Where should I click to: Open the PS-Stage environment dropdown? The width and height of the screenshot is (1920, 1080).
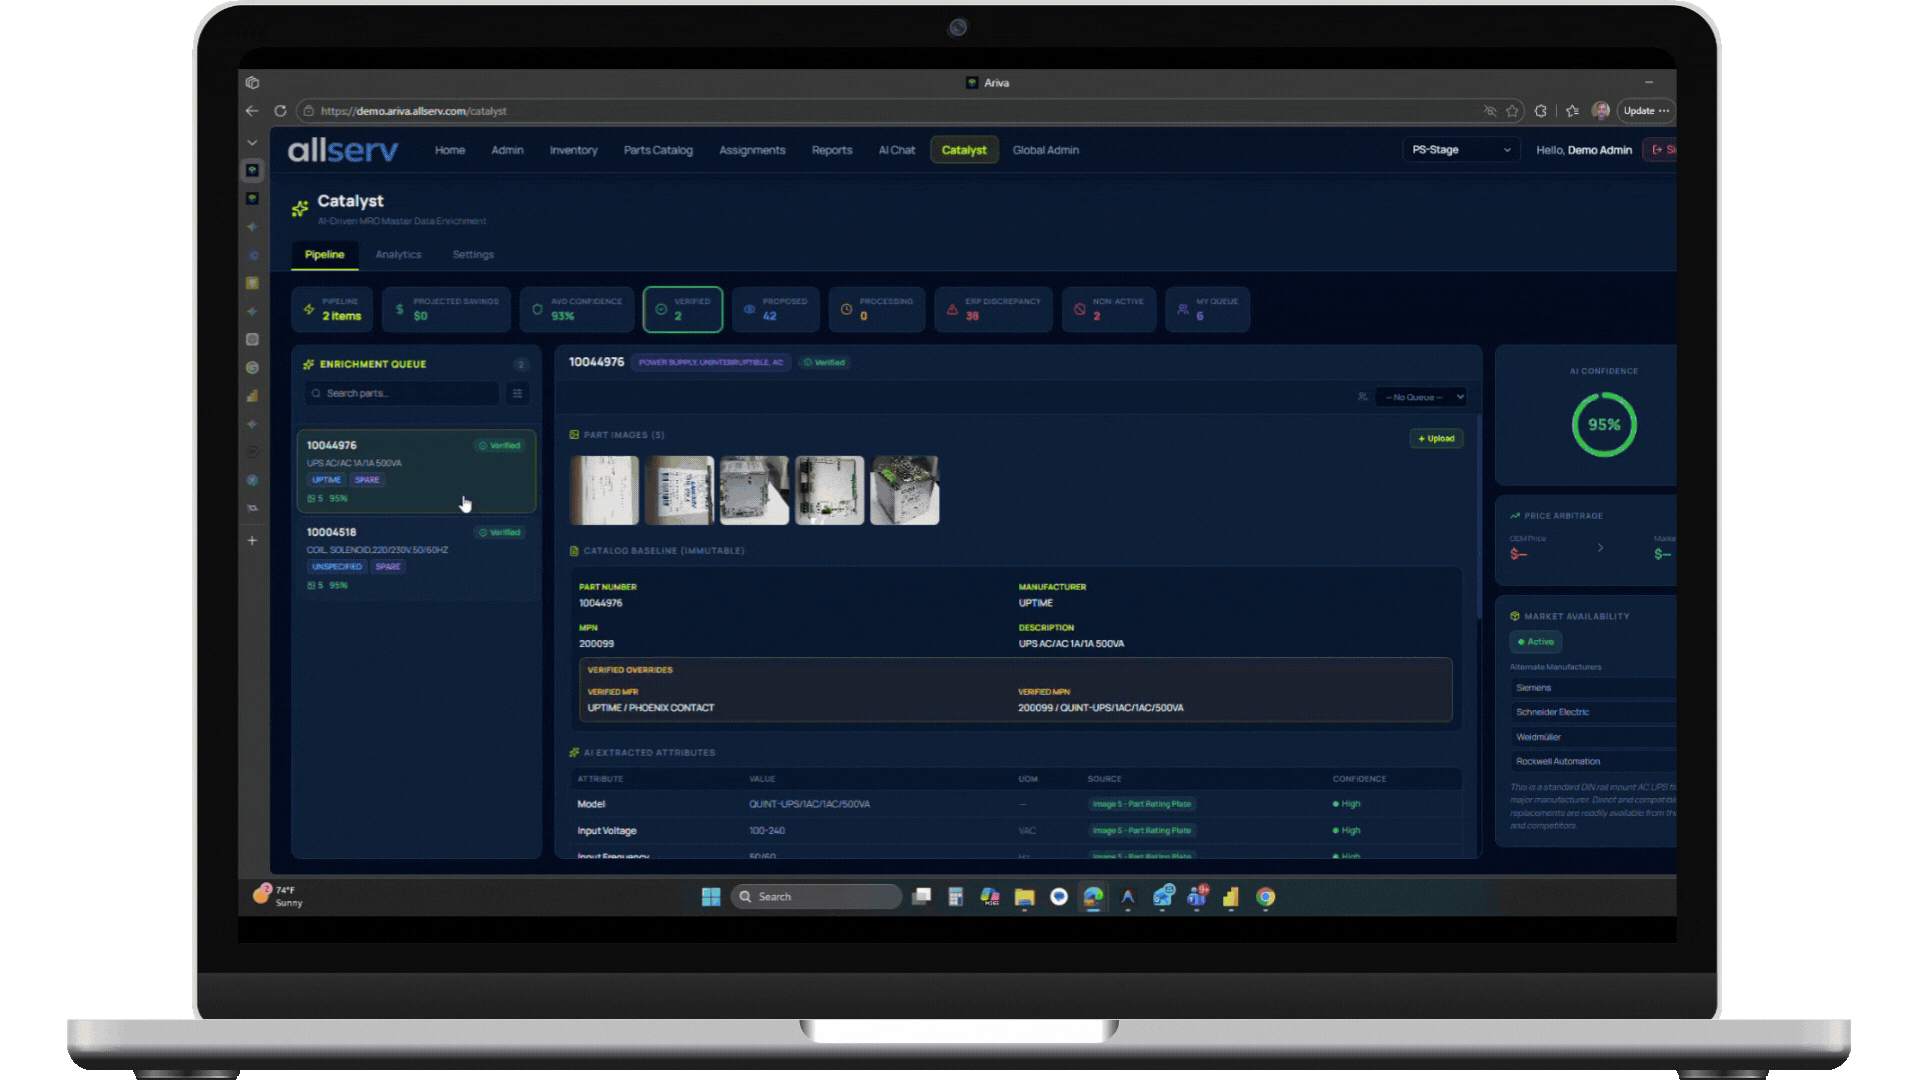1461,150
